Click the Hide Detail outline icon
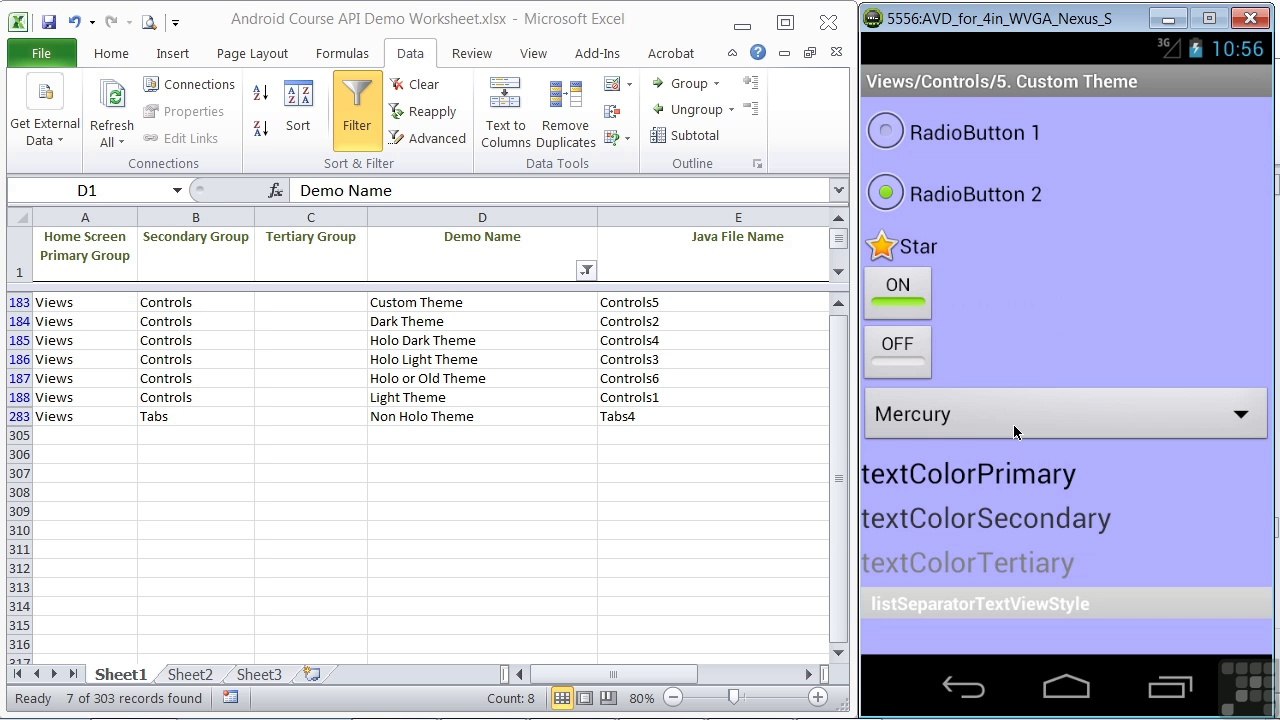 pyautogui.click(x=750, y=109)
